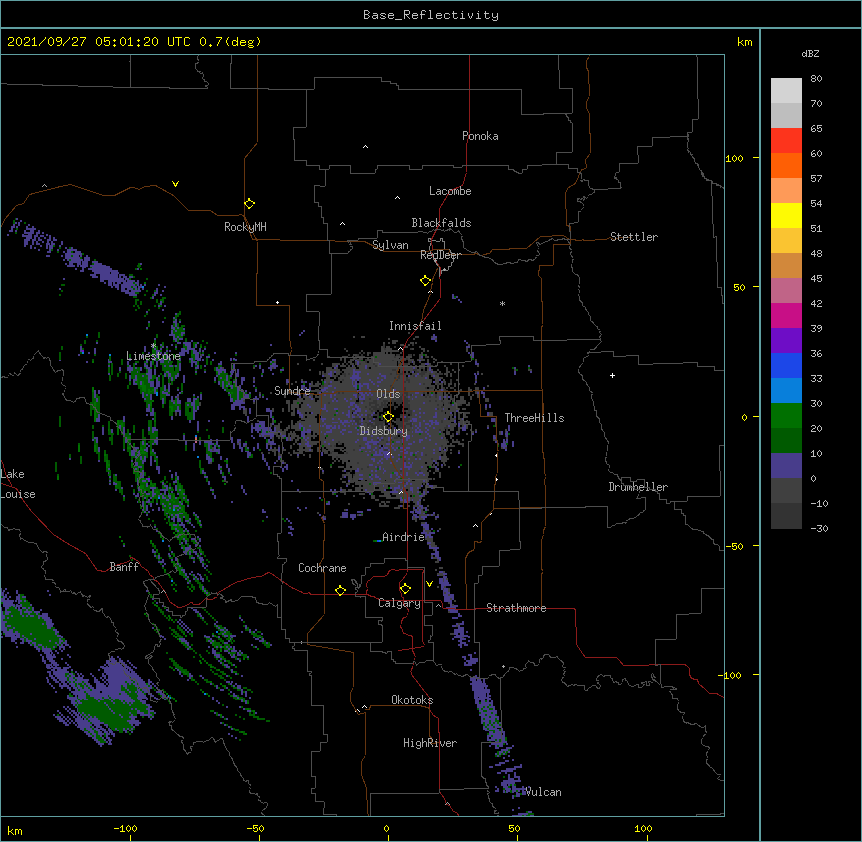The height and width of the screenshot is (842, 862).
Task: Pick the dusty pink 42-45 dBZ legend swatch
Action: pyautogui.click(x=786, y=291)
